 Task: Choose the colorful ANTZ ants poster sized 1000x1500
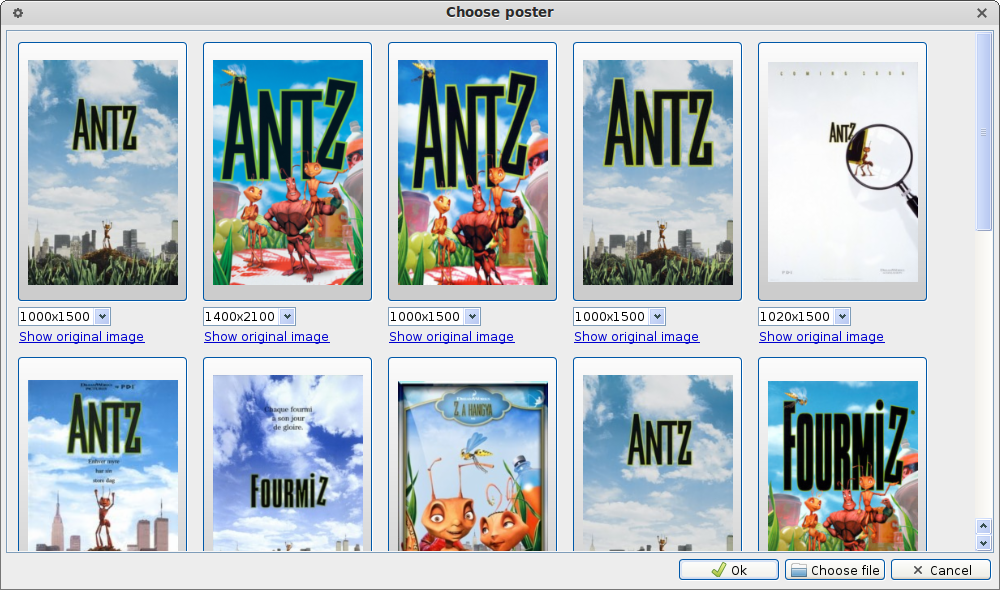pyautogui.click(x=473, y=172)
